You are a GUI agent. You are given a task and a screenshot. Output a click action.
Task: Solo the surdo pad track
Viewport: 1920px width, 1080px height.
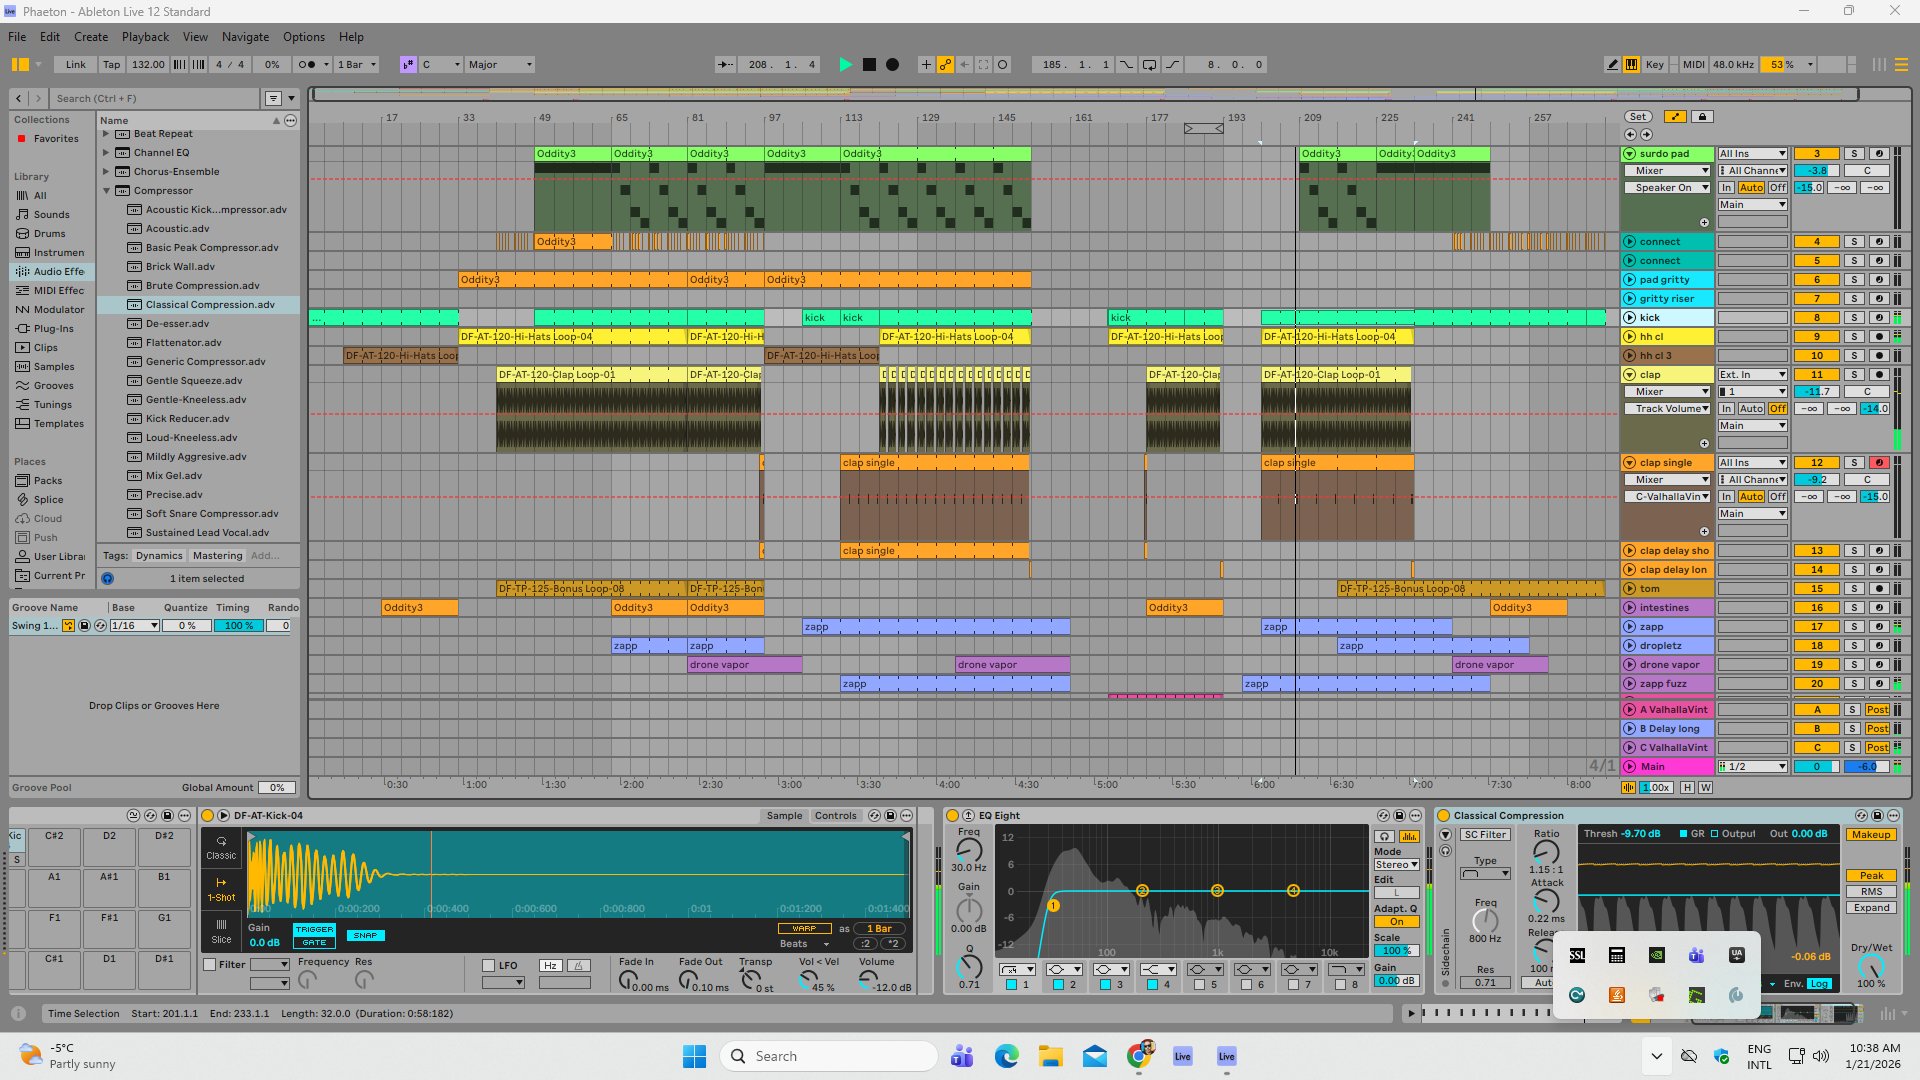1853,154
